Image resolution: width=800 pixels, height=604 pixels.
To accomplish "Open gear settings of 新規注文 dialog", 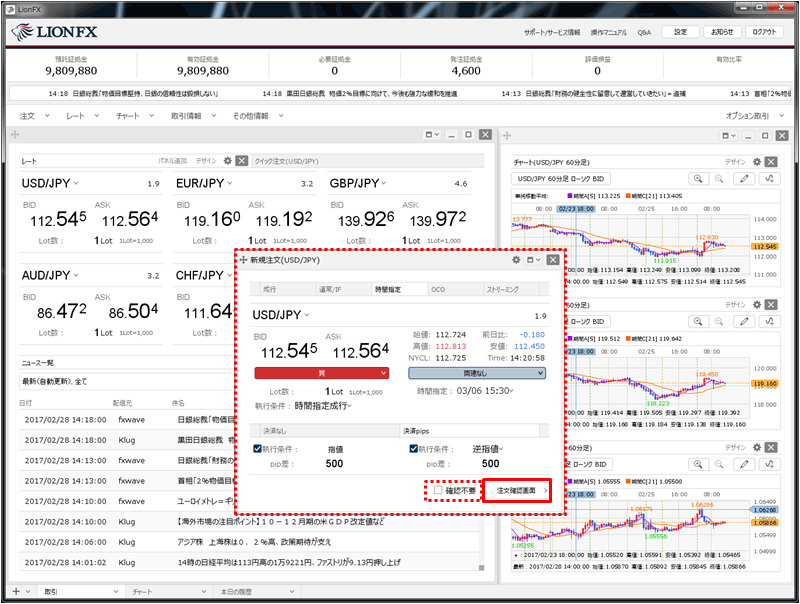I will pyautogui.click(x=516, y=260).
